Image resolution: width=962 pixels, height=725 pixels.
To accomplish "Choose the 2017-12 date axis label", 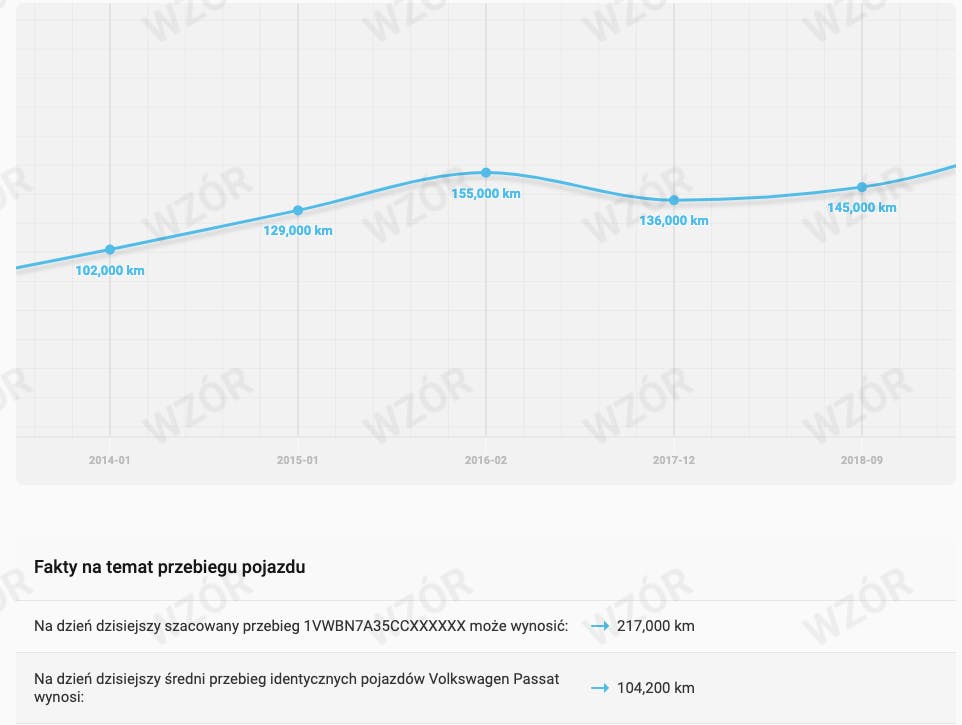I will [x=674, y=461].
